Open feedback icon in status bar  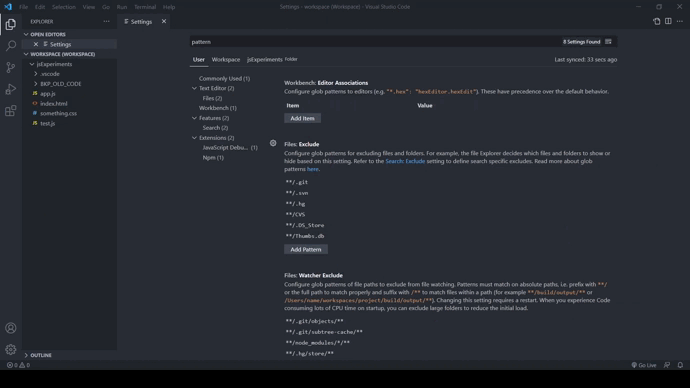click(x=667, y=365)
